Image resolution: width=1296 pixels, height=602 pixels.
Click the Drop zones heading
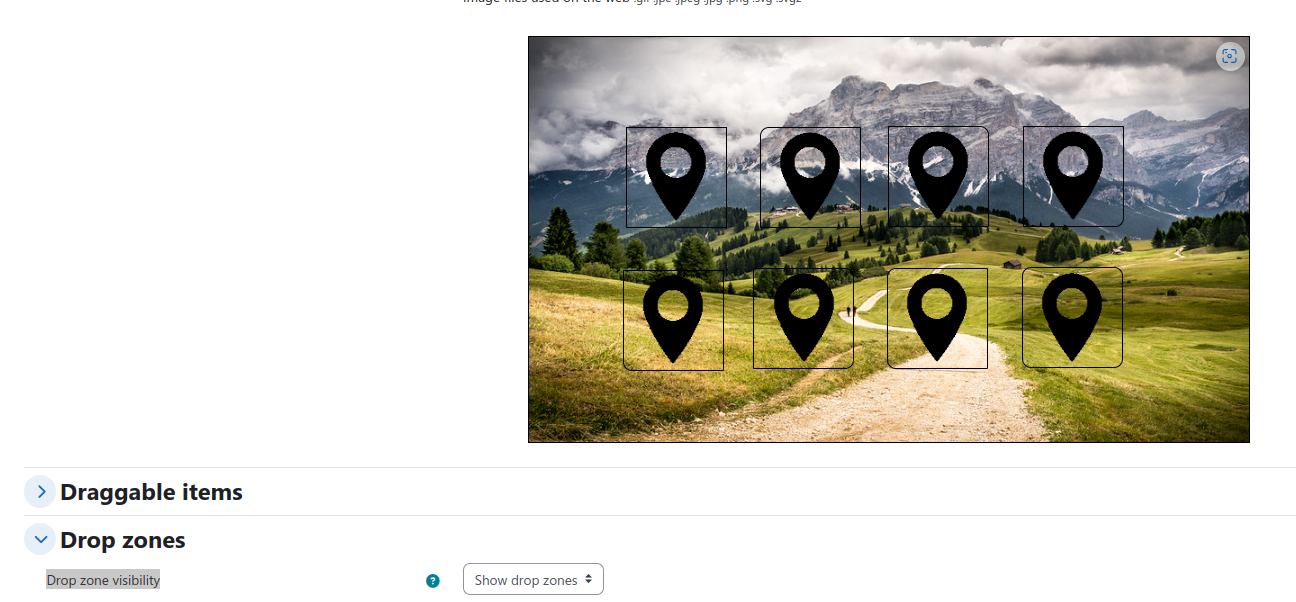[x=123, y=540]
